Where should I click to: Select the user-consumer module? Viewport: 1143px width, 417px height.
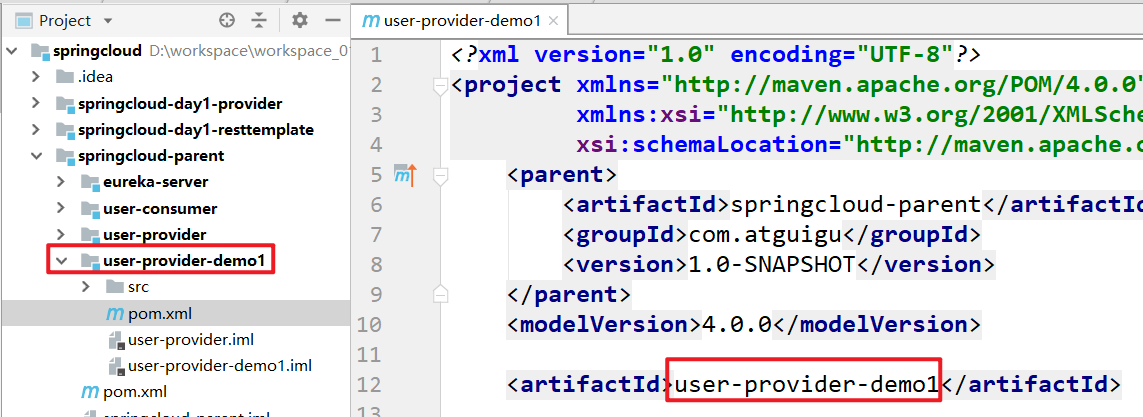159,208
